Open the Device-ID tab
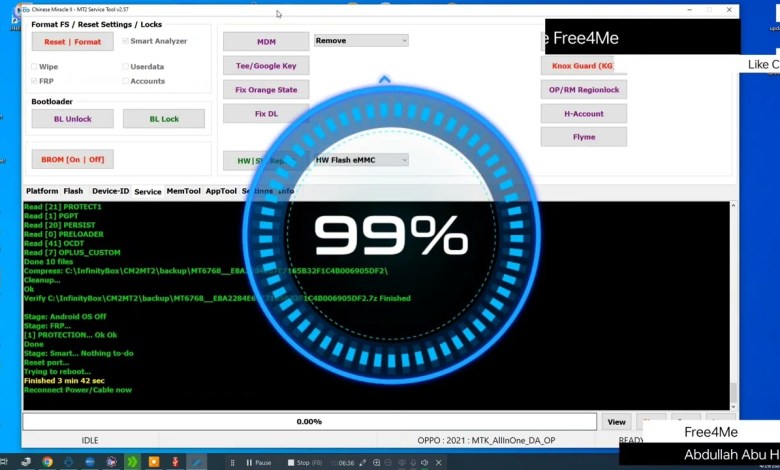Viewport: 780px width, 470px height. point(110,191)
